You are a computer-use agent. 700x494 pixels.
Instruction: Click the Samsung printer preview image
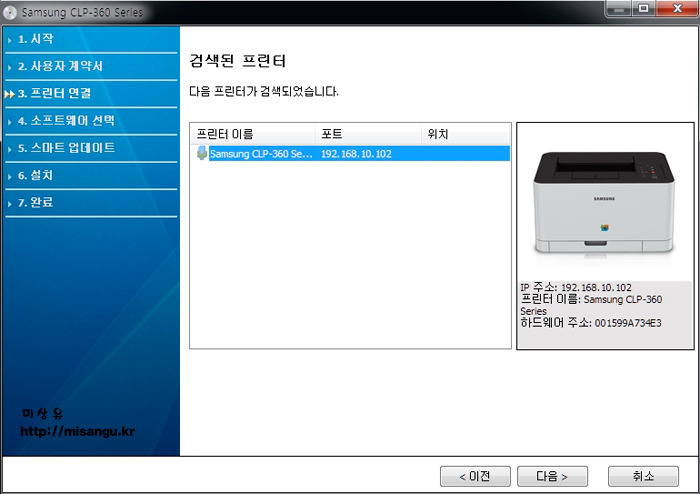[x=604, y=203]
